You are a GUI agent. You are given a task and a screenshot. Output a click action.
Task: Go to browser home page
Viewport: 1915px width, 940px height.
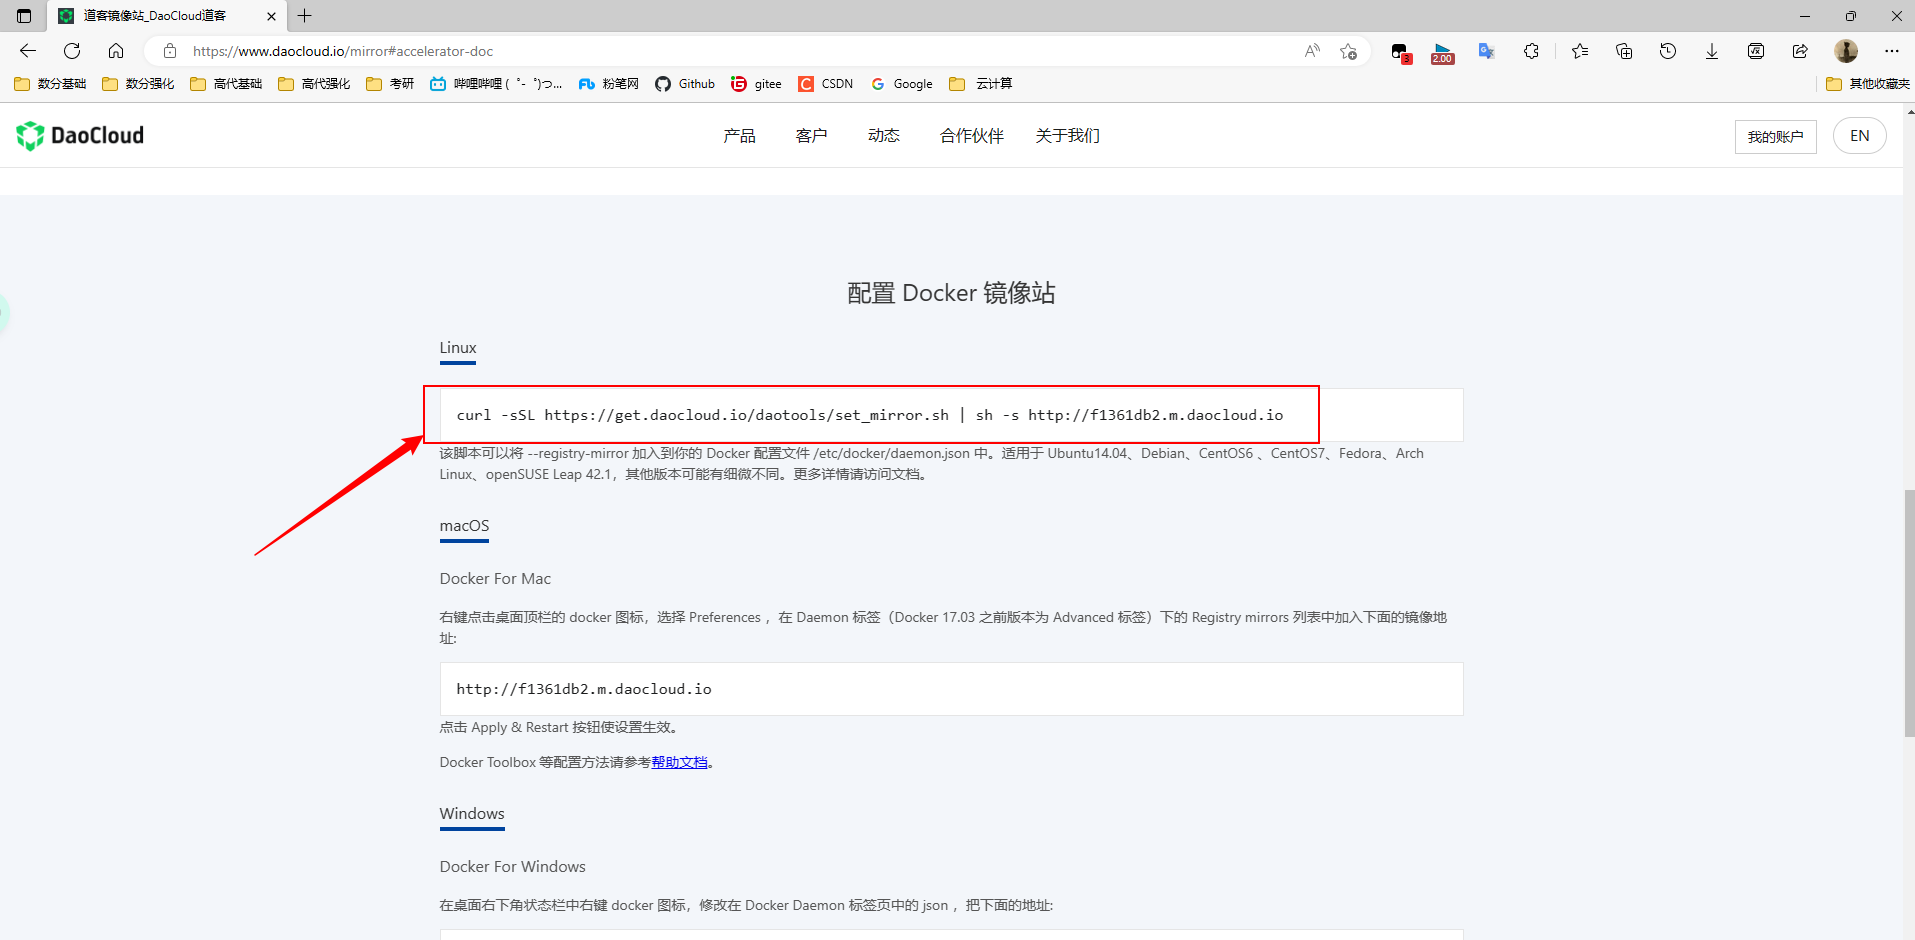coord(116,51)
